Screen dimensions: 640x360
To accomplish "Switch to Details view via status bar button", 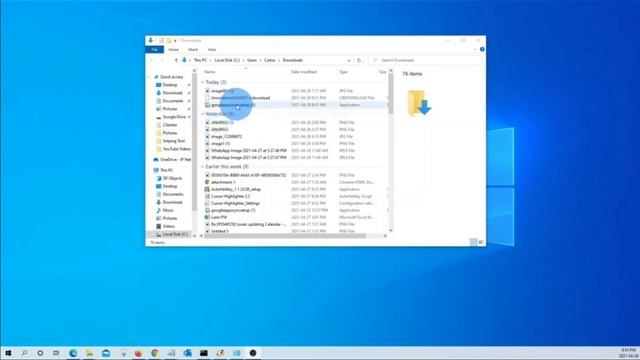I will 473,242.
